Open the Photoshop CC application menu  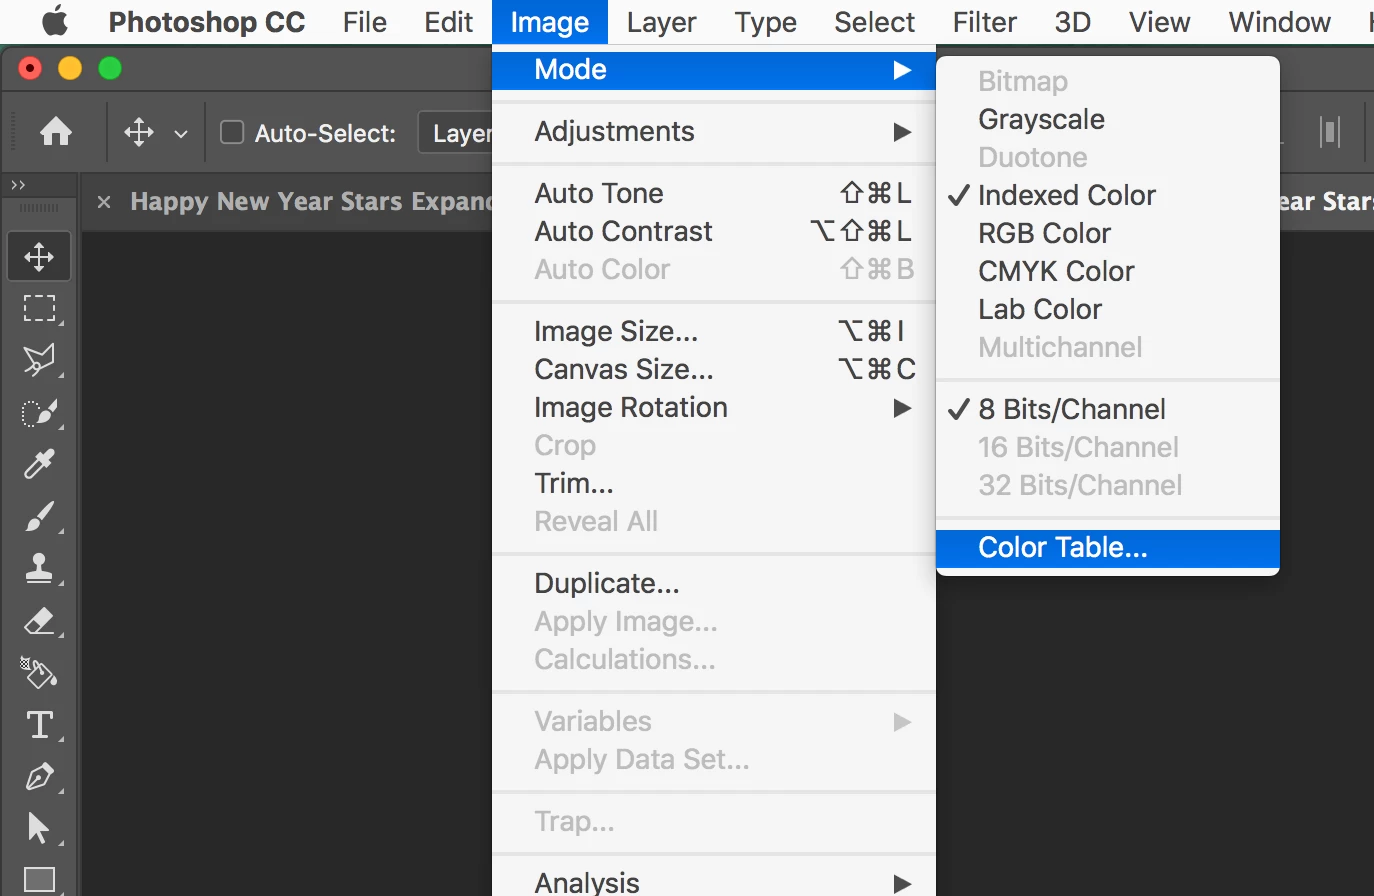pos(206,22)
